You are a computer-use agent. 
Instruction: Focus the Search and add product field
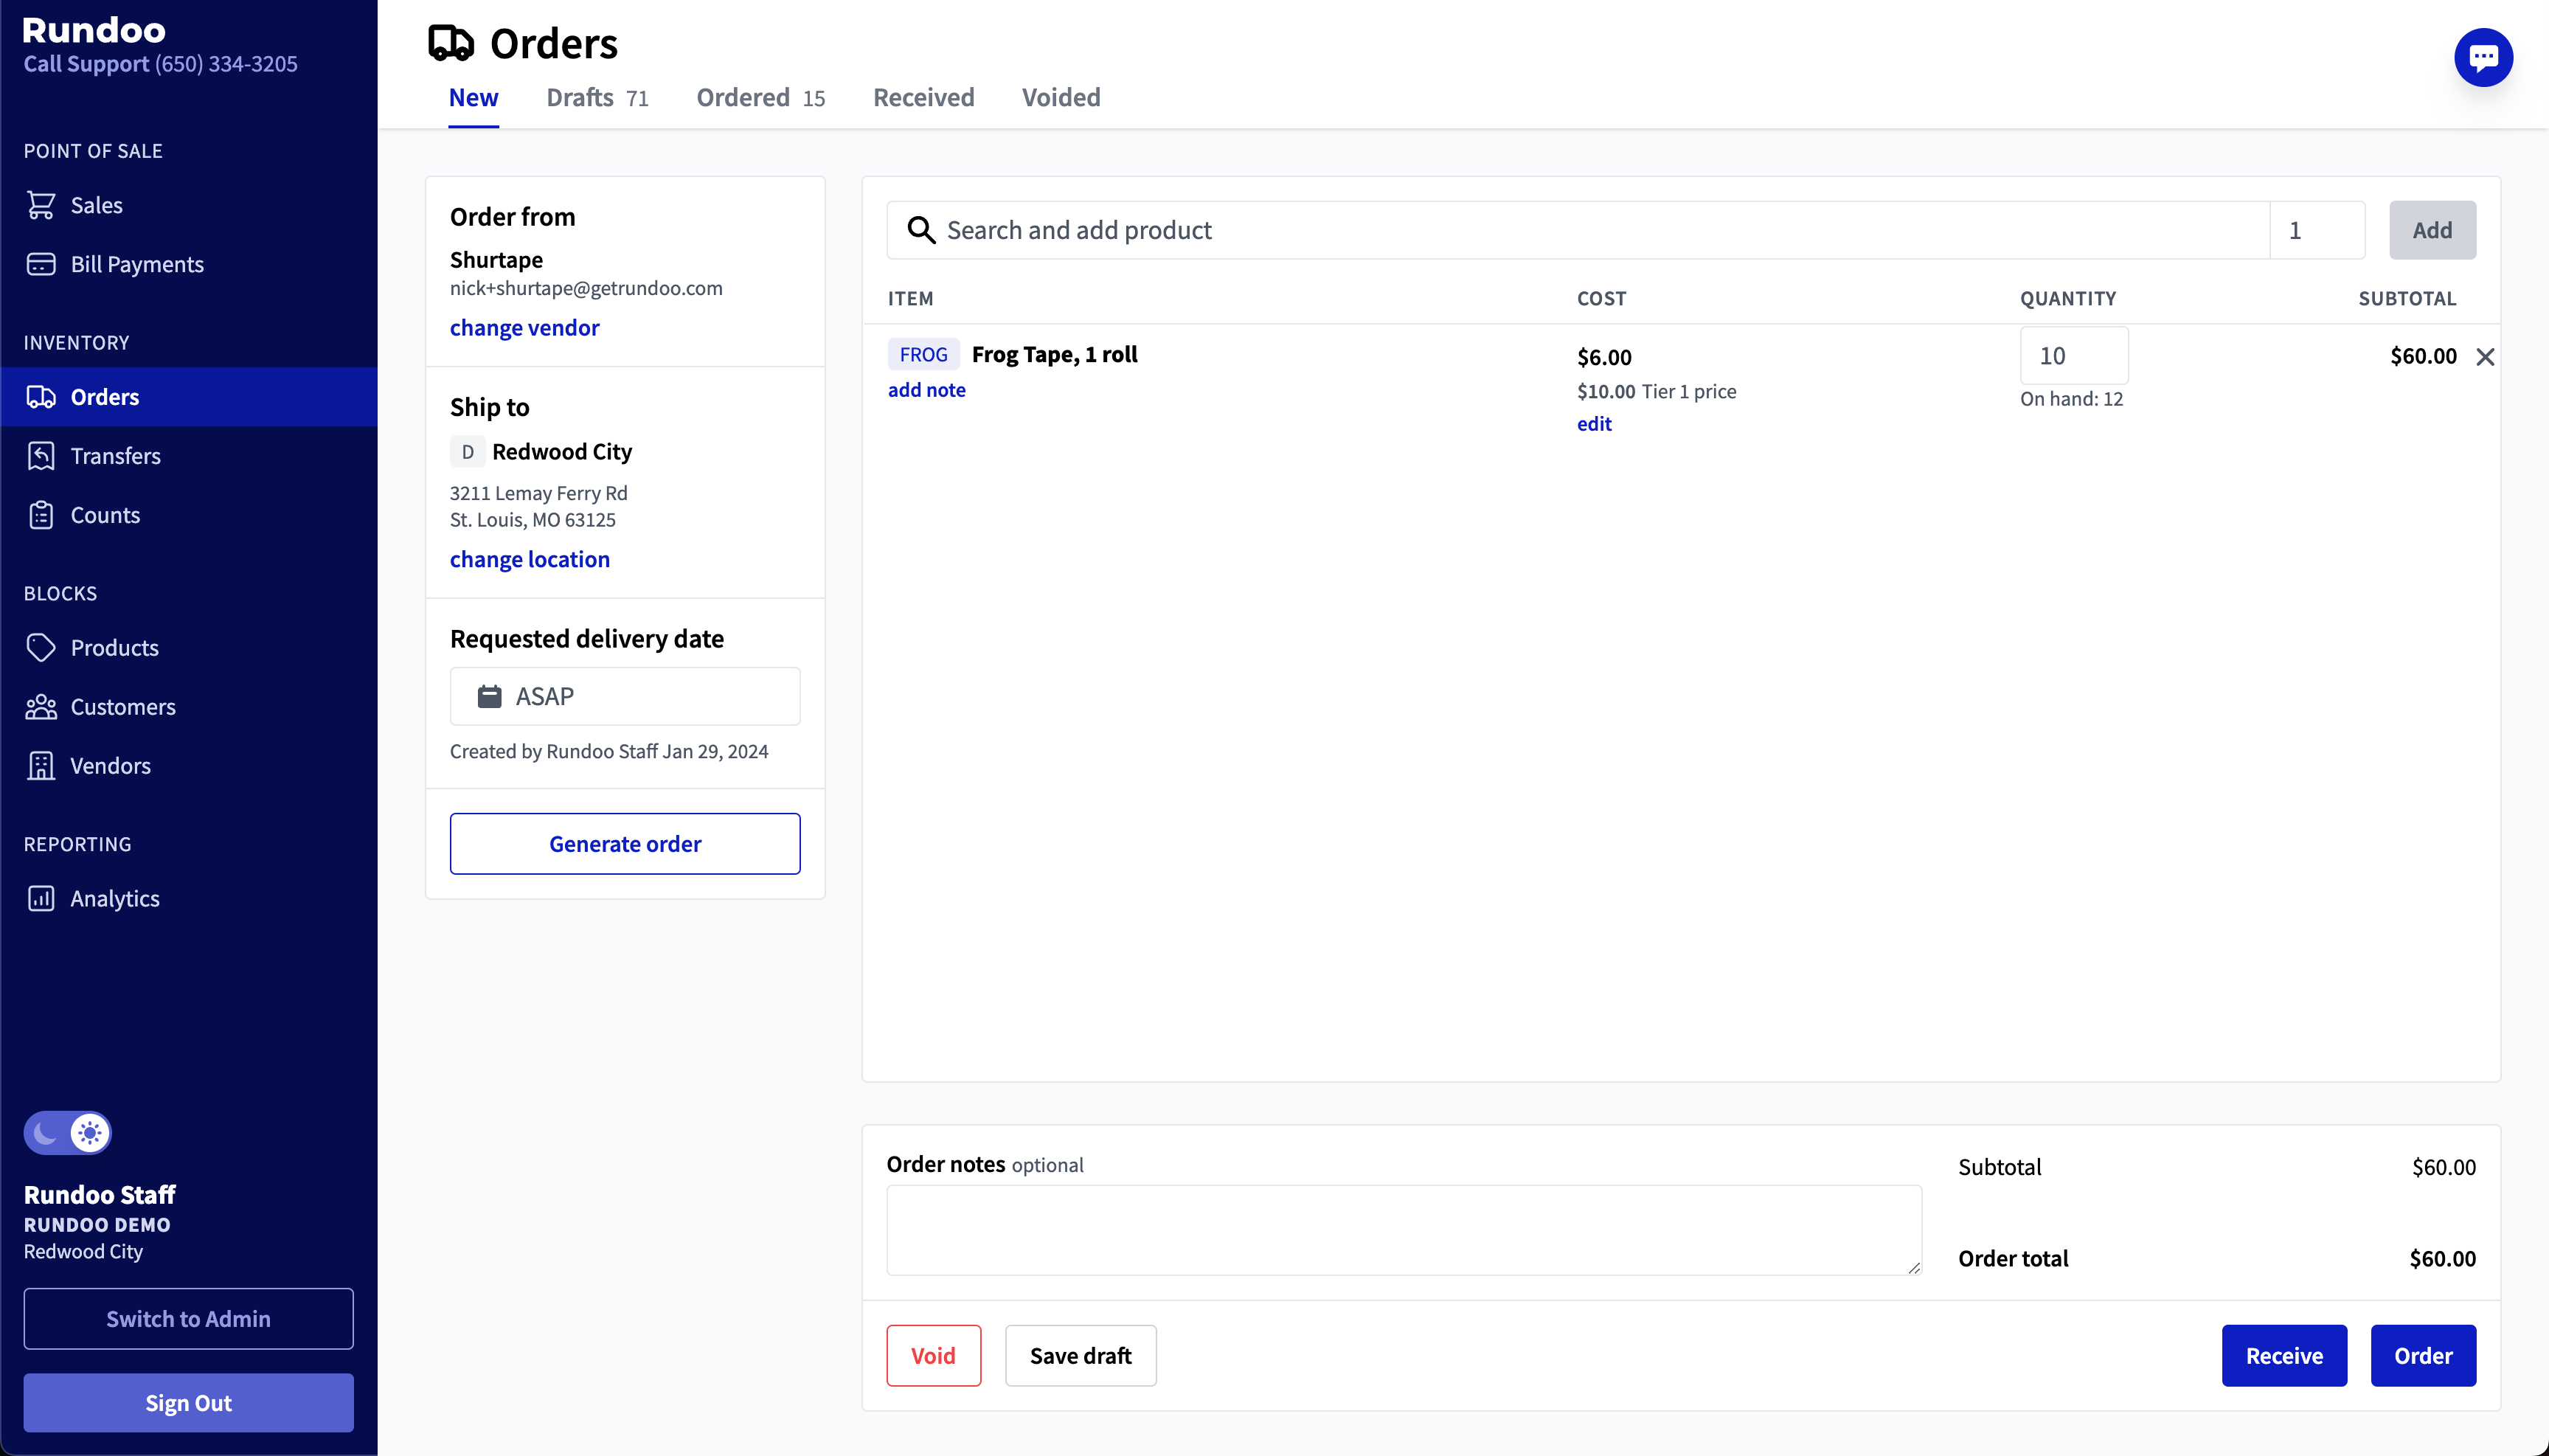(x=1578, y=230)
